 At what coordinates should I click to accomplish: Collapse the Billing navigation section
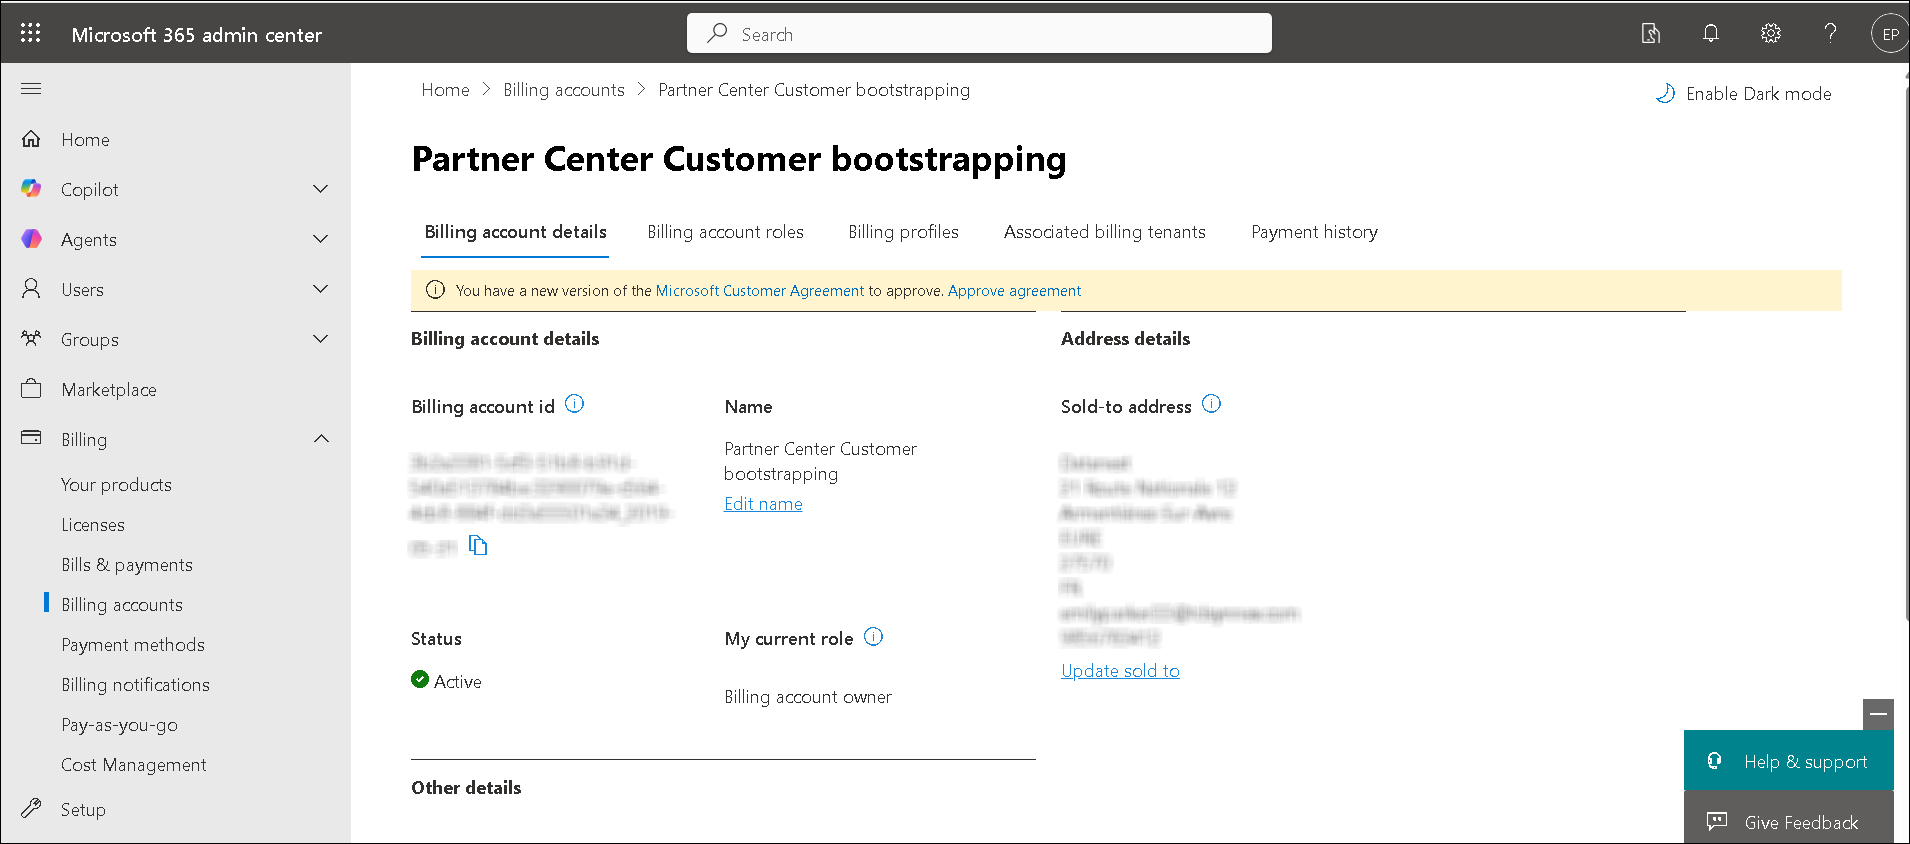click(320, 439)
